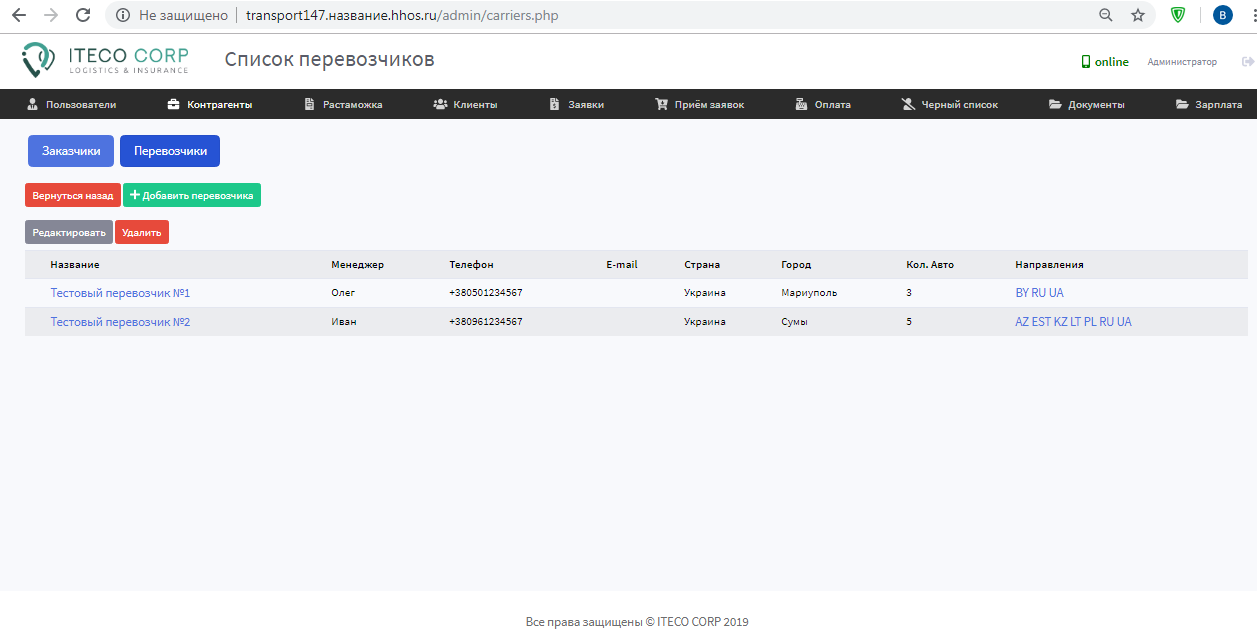Open the Документы menu
Viewport: 1257px width, 636px height.
click(x=1087, y=104)
